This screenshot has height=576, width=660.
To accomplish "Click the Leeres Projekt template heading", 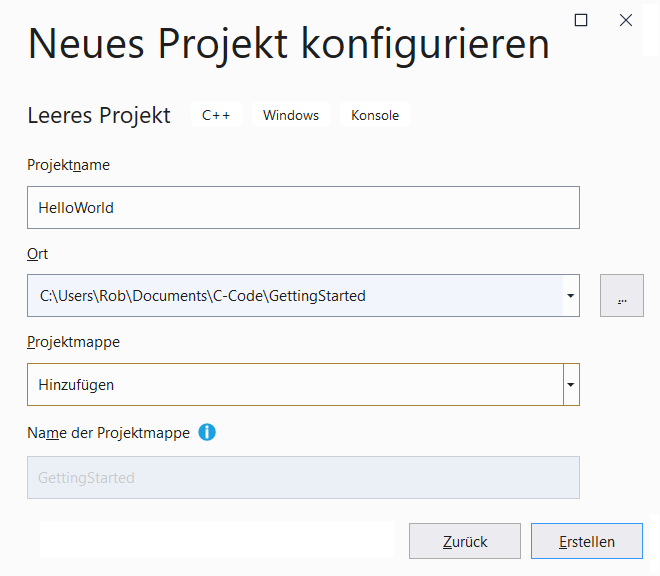I will [x=99, y=115].
